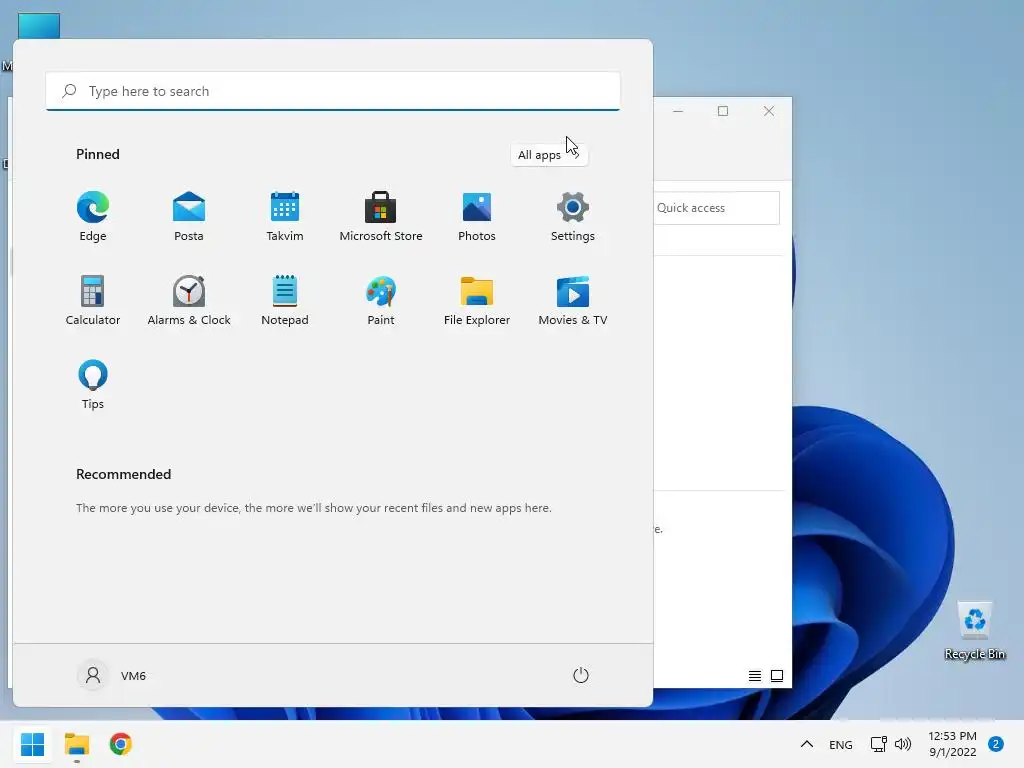This screenshot has height=768, width=1024.
Task: Click the ENG language indicator
Action: 840,744
